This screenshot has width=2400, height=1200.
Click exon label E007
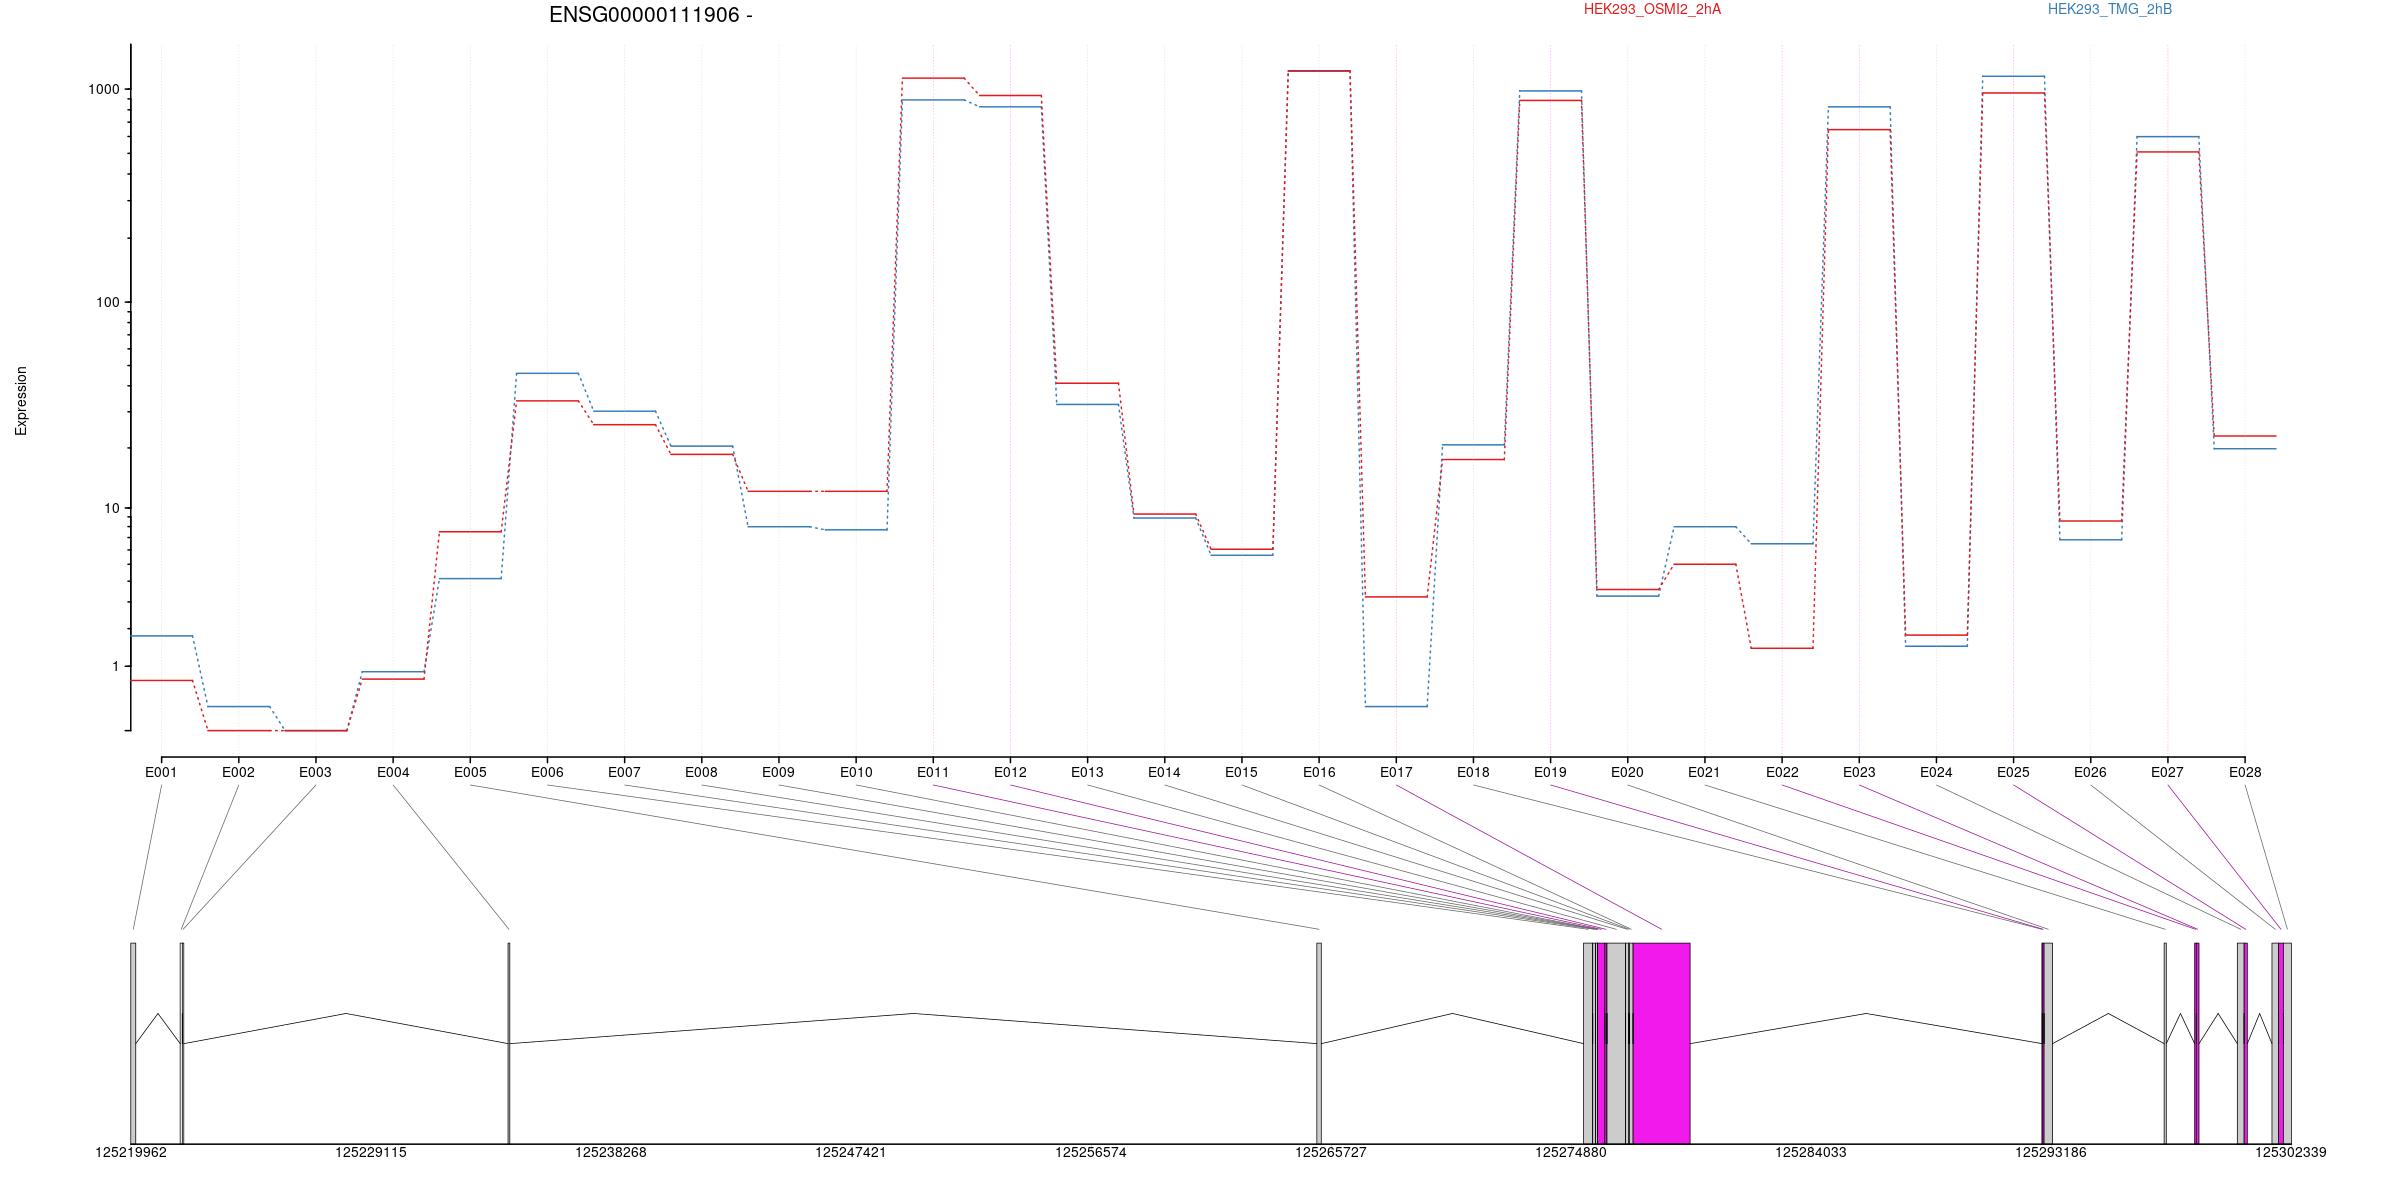click(624, 772)
